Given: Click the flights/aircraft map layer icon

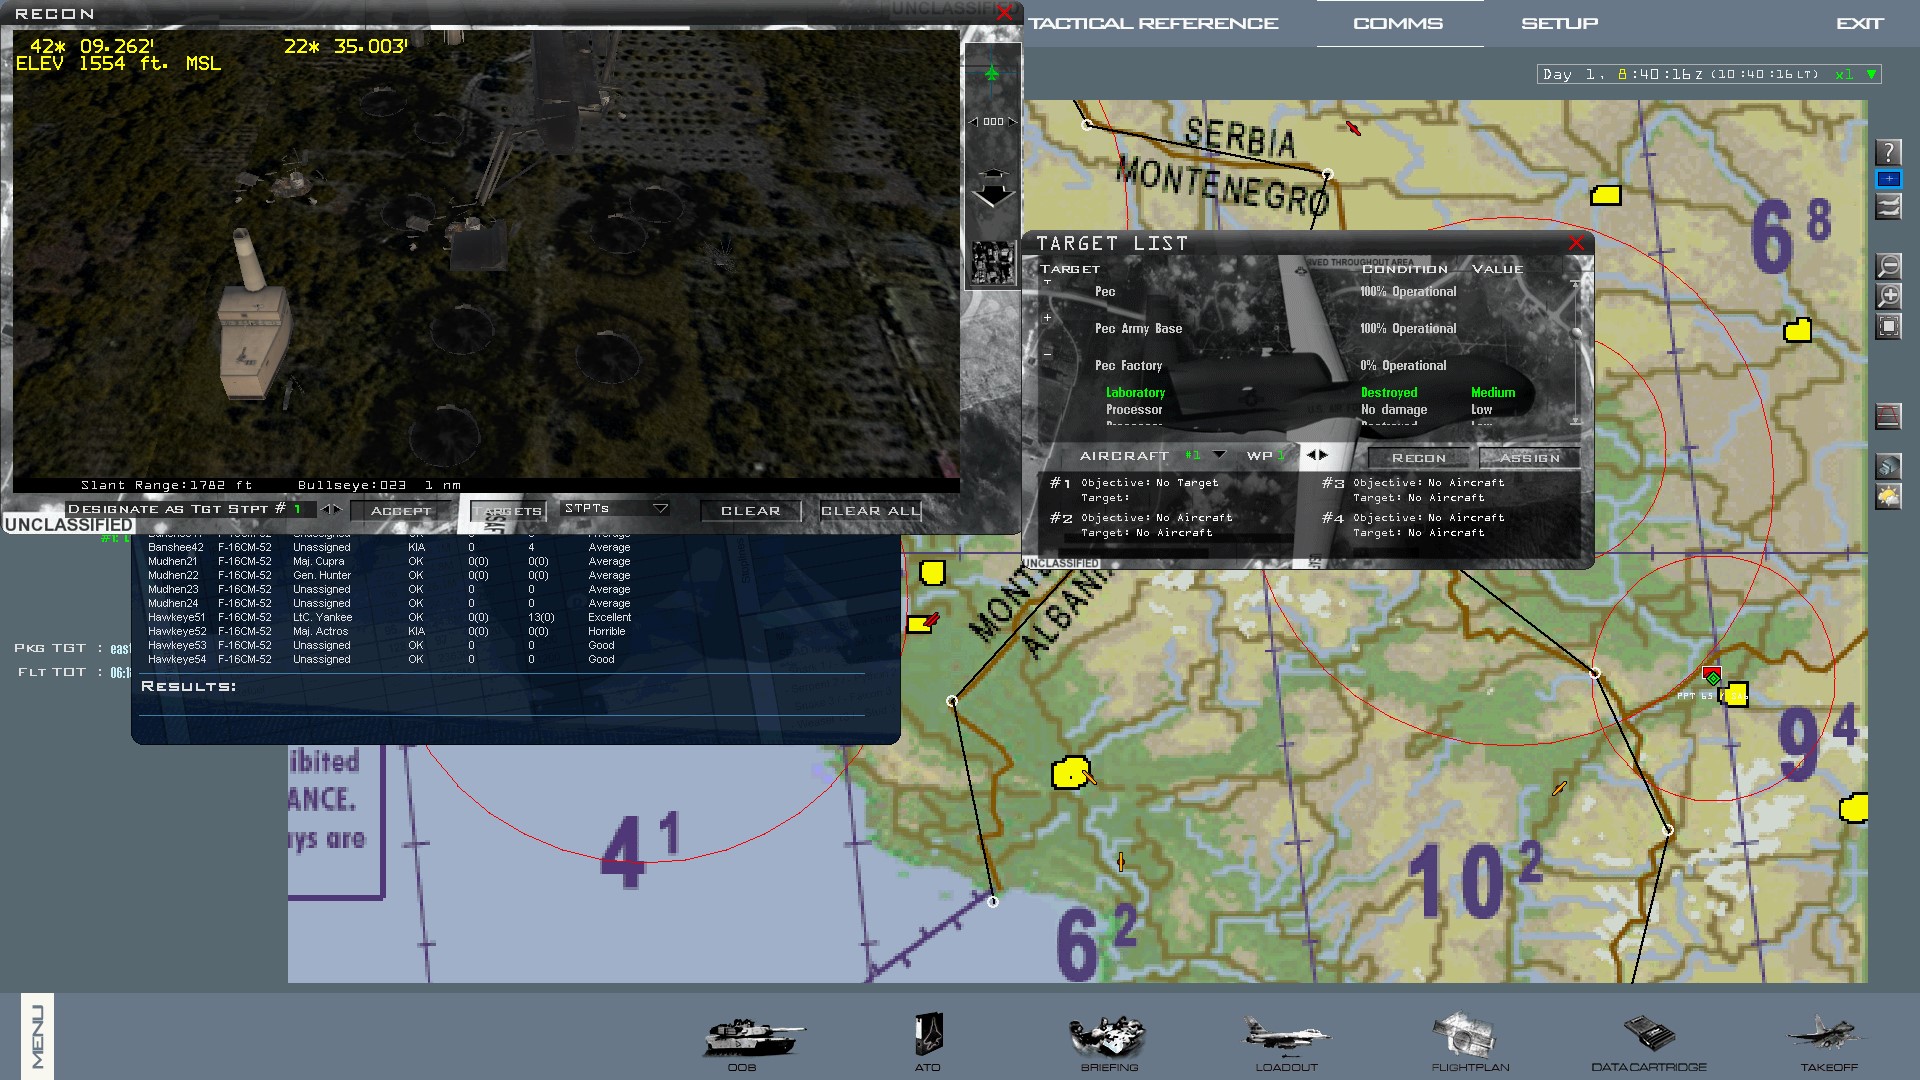Looking at the screenshot, I should tap(1888, 206).
